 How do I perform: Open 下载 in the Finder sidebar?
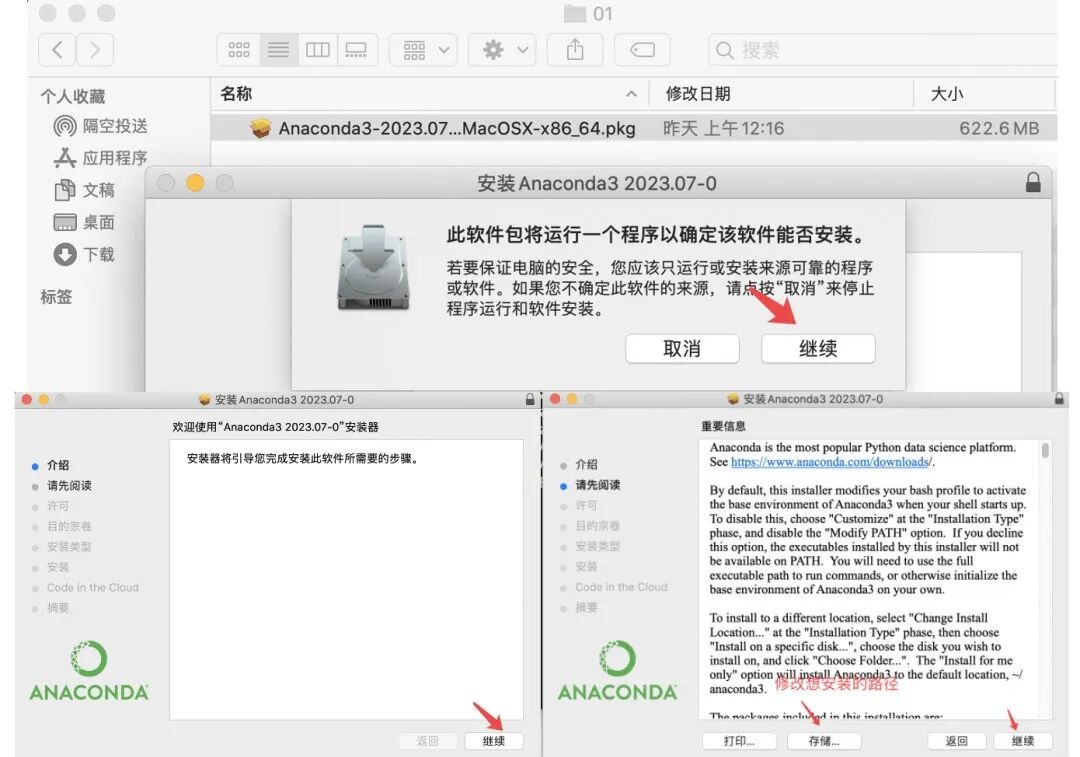tap(84, 255)
